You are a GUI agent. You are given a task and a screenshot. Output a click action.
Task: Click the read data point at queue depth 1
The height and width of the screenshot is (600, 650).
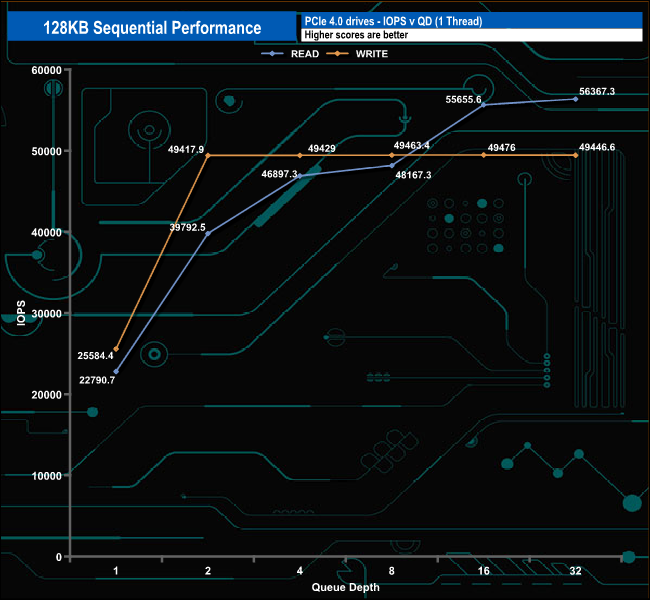[x=116, y=372]
